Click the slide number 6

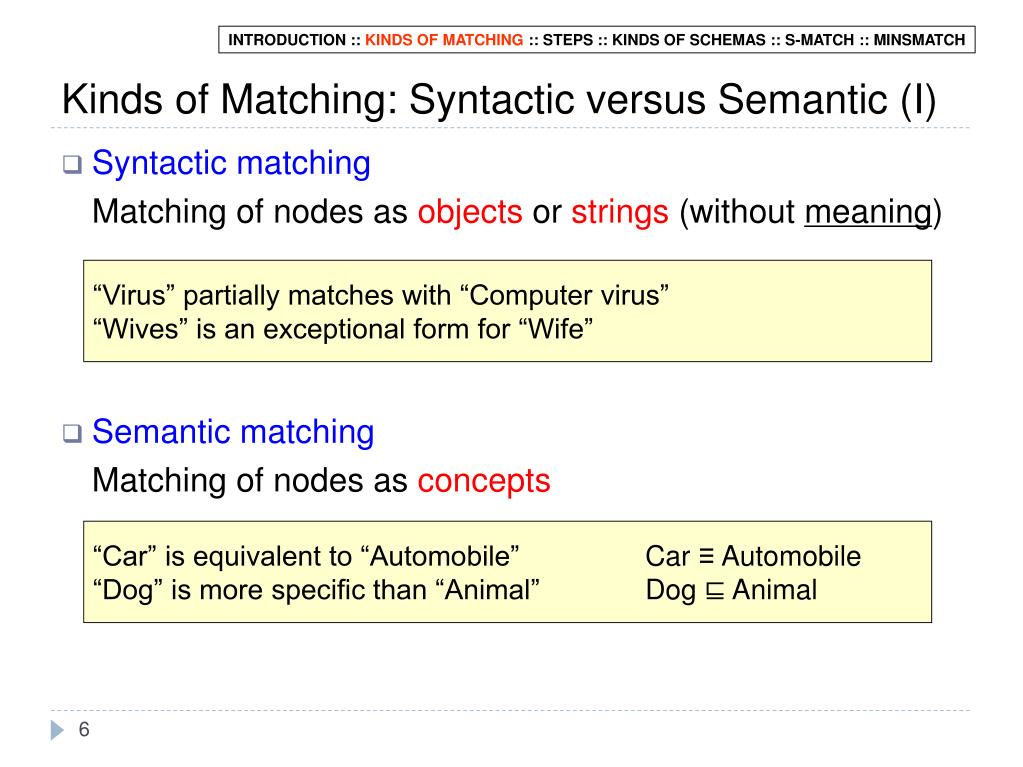(x=84, y=730)
